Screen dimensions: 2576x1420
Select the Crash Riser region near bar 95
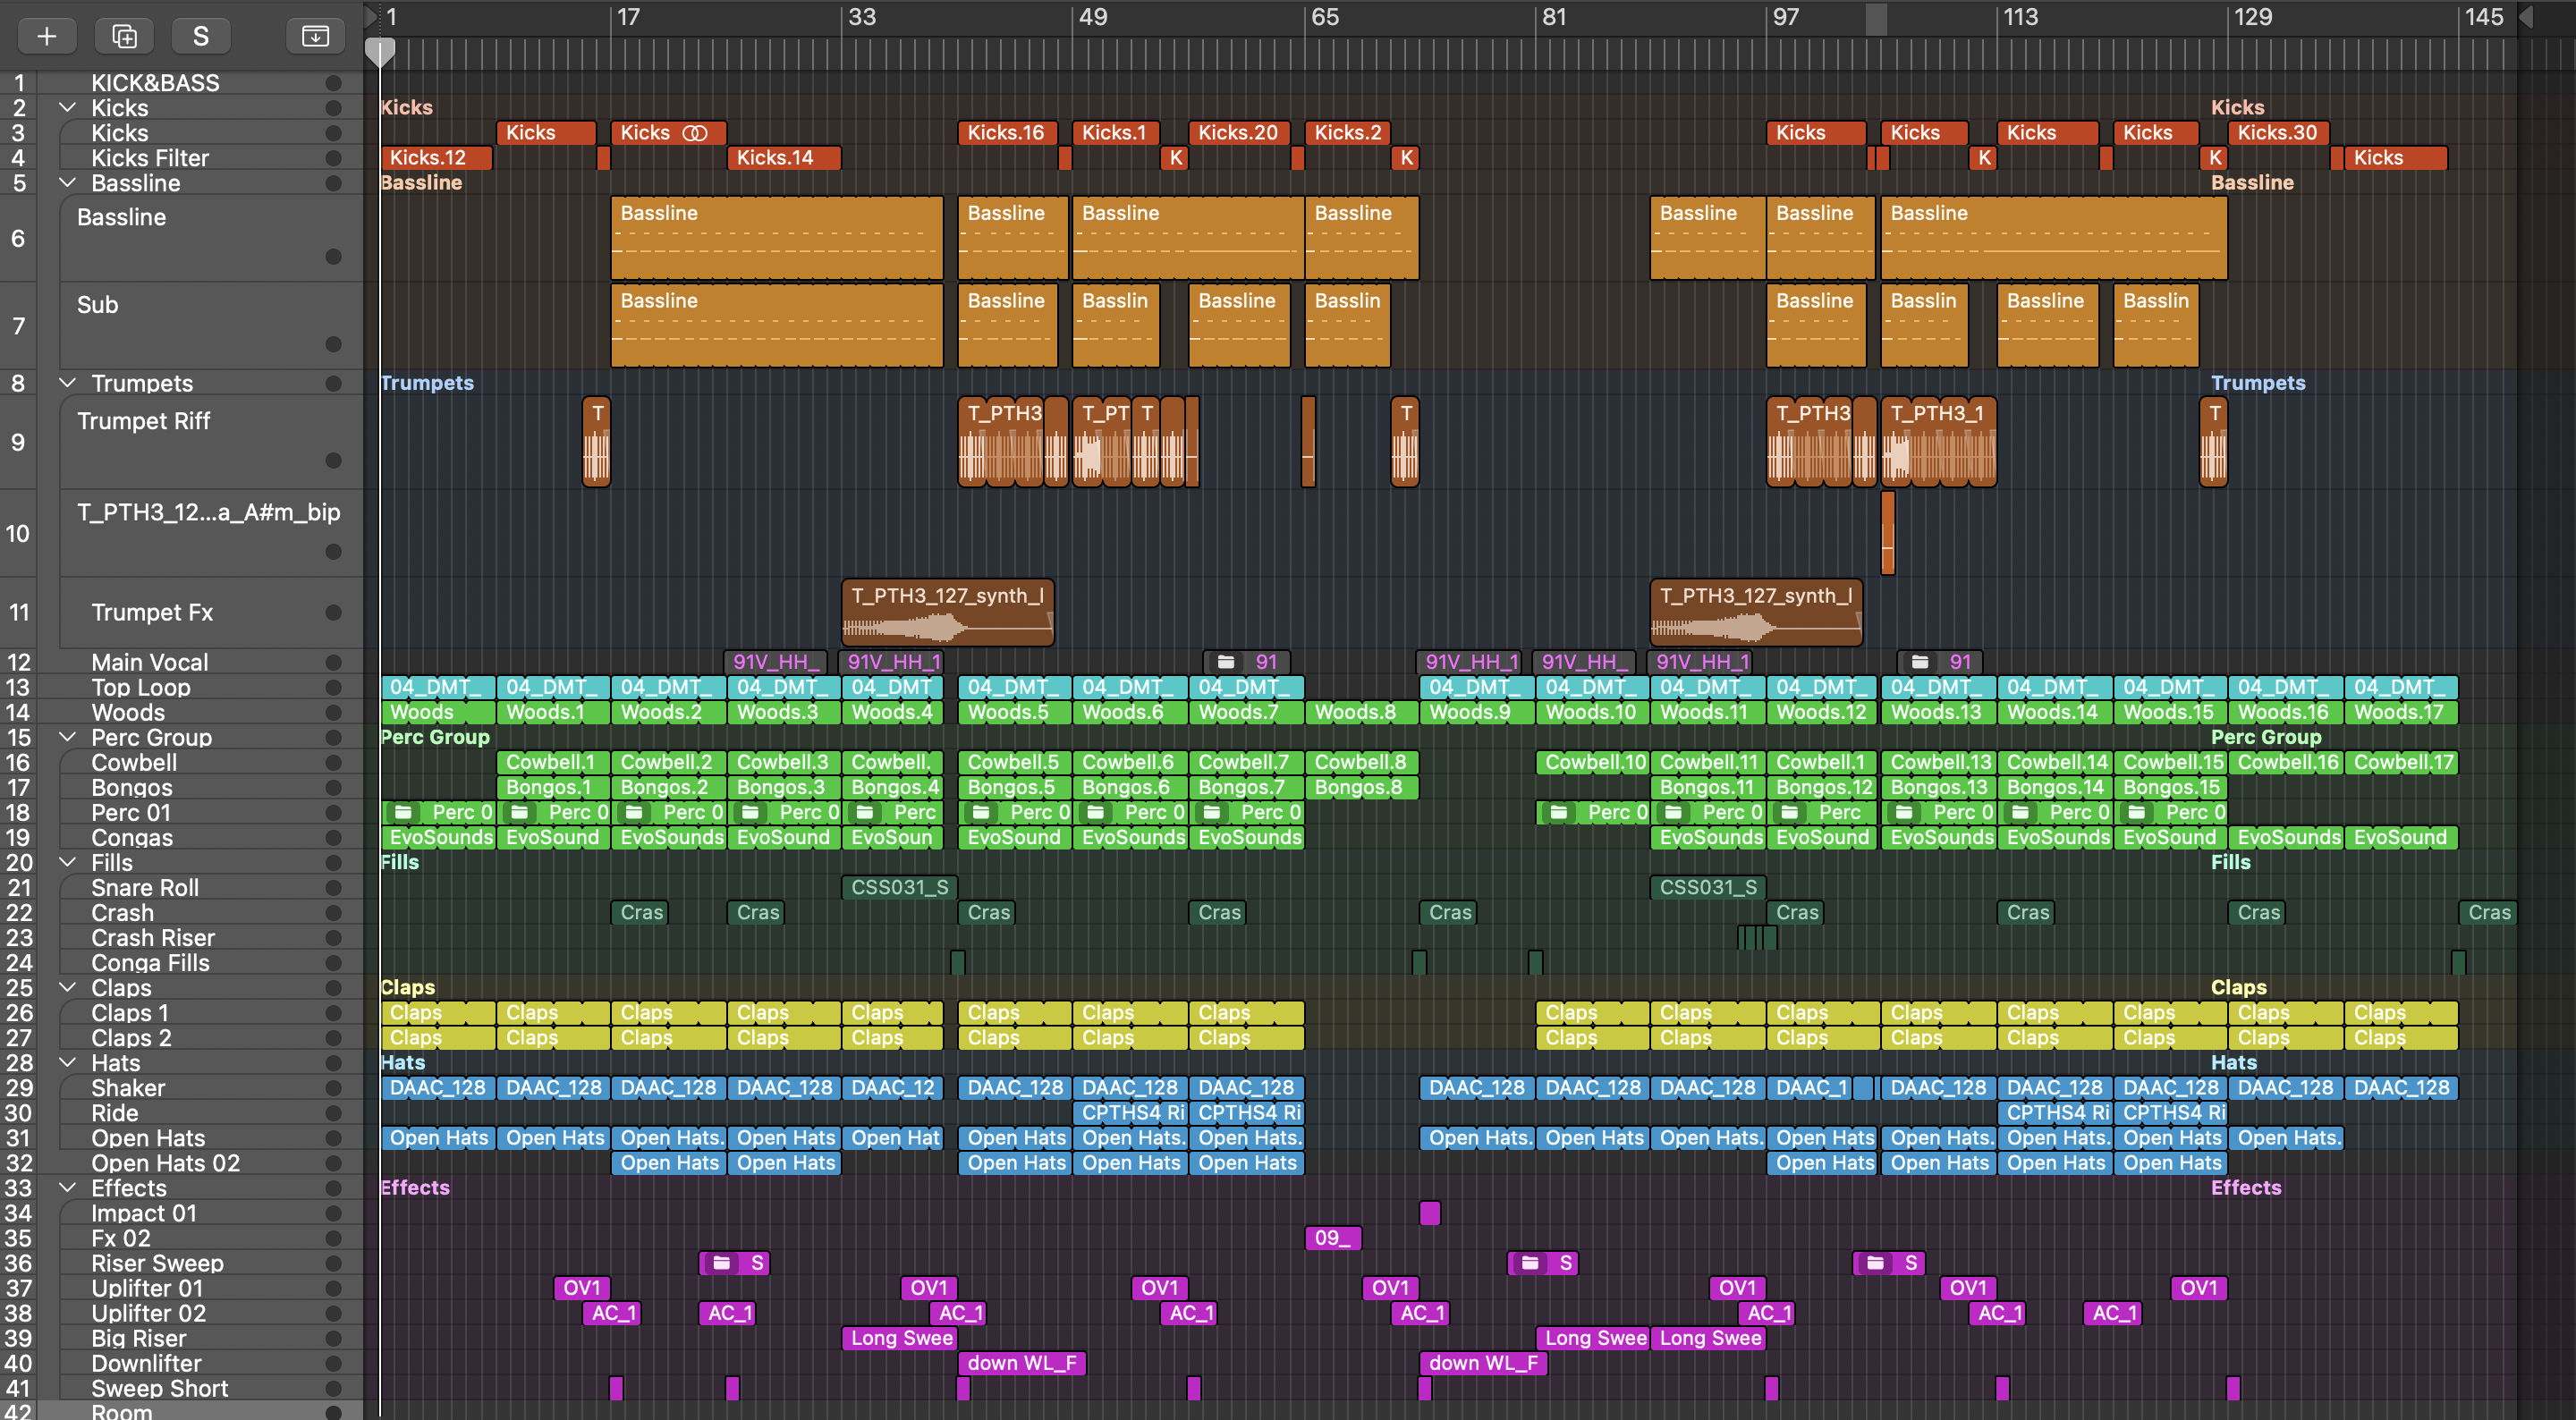pyautogui.click(x=1757, y=938)
